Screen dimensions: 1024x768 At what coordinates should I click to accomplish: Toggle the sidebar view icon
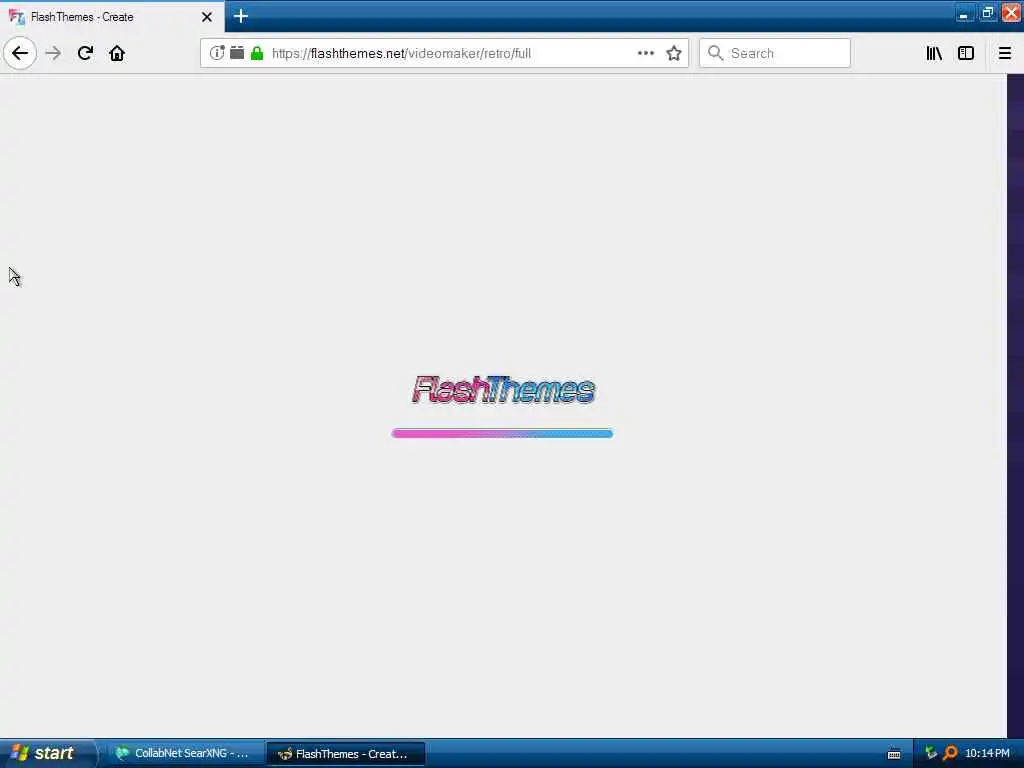point(966,53)
